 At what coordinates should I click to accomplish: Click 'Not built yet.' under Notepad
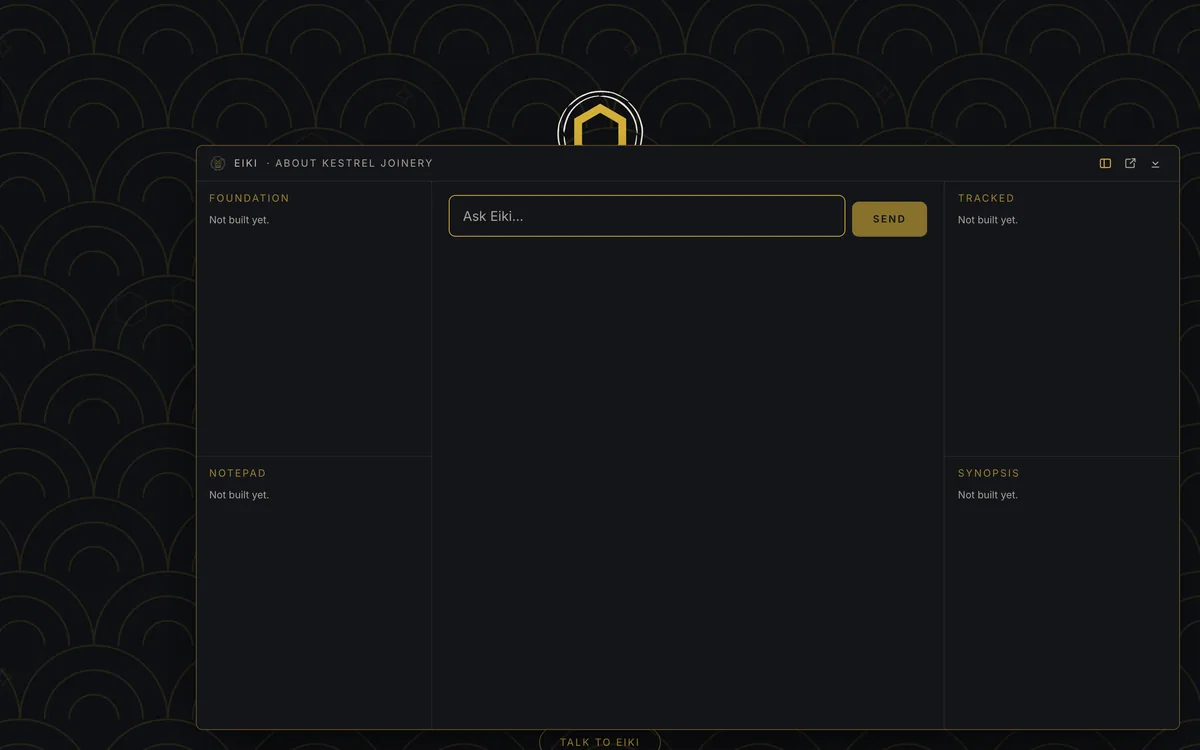pyautogui.click(x=239, y=495)
